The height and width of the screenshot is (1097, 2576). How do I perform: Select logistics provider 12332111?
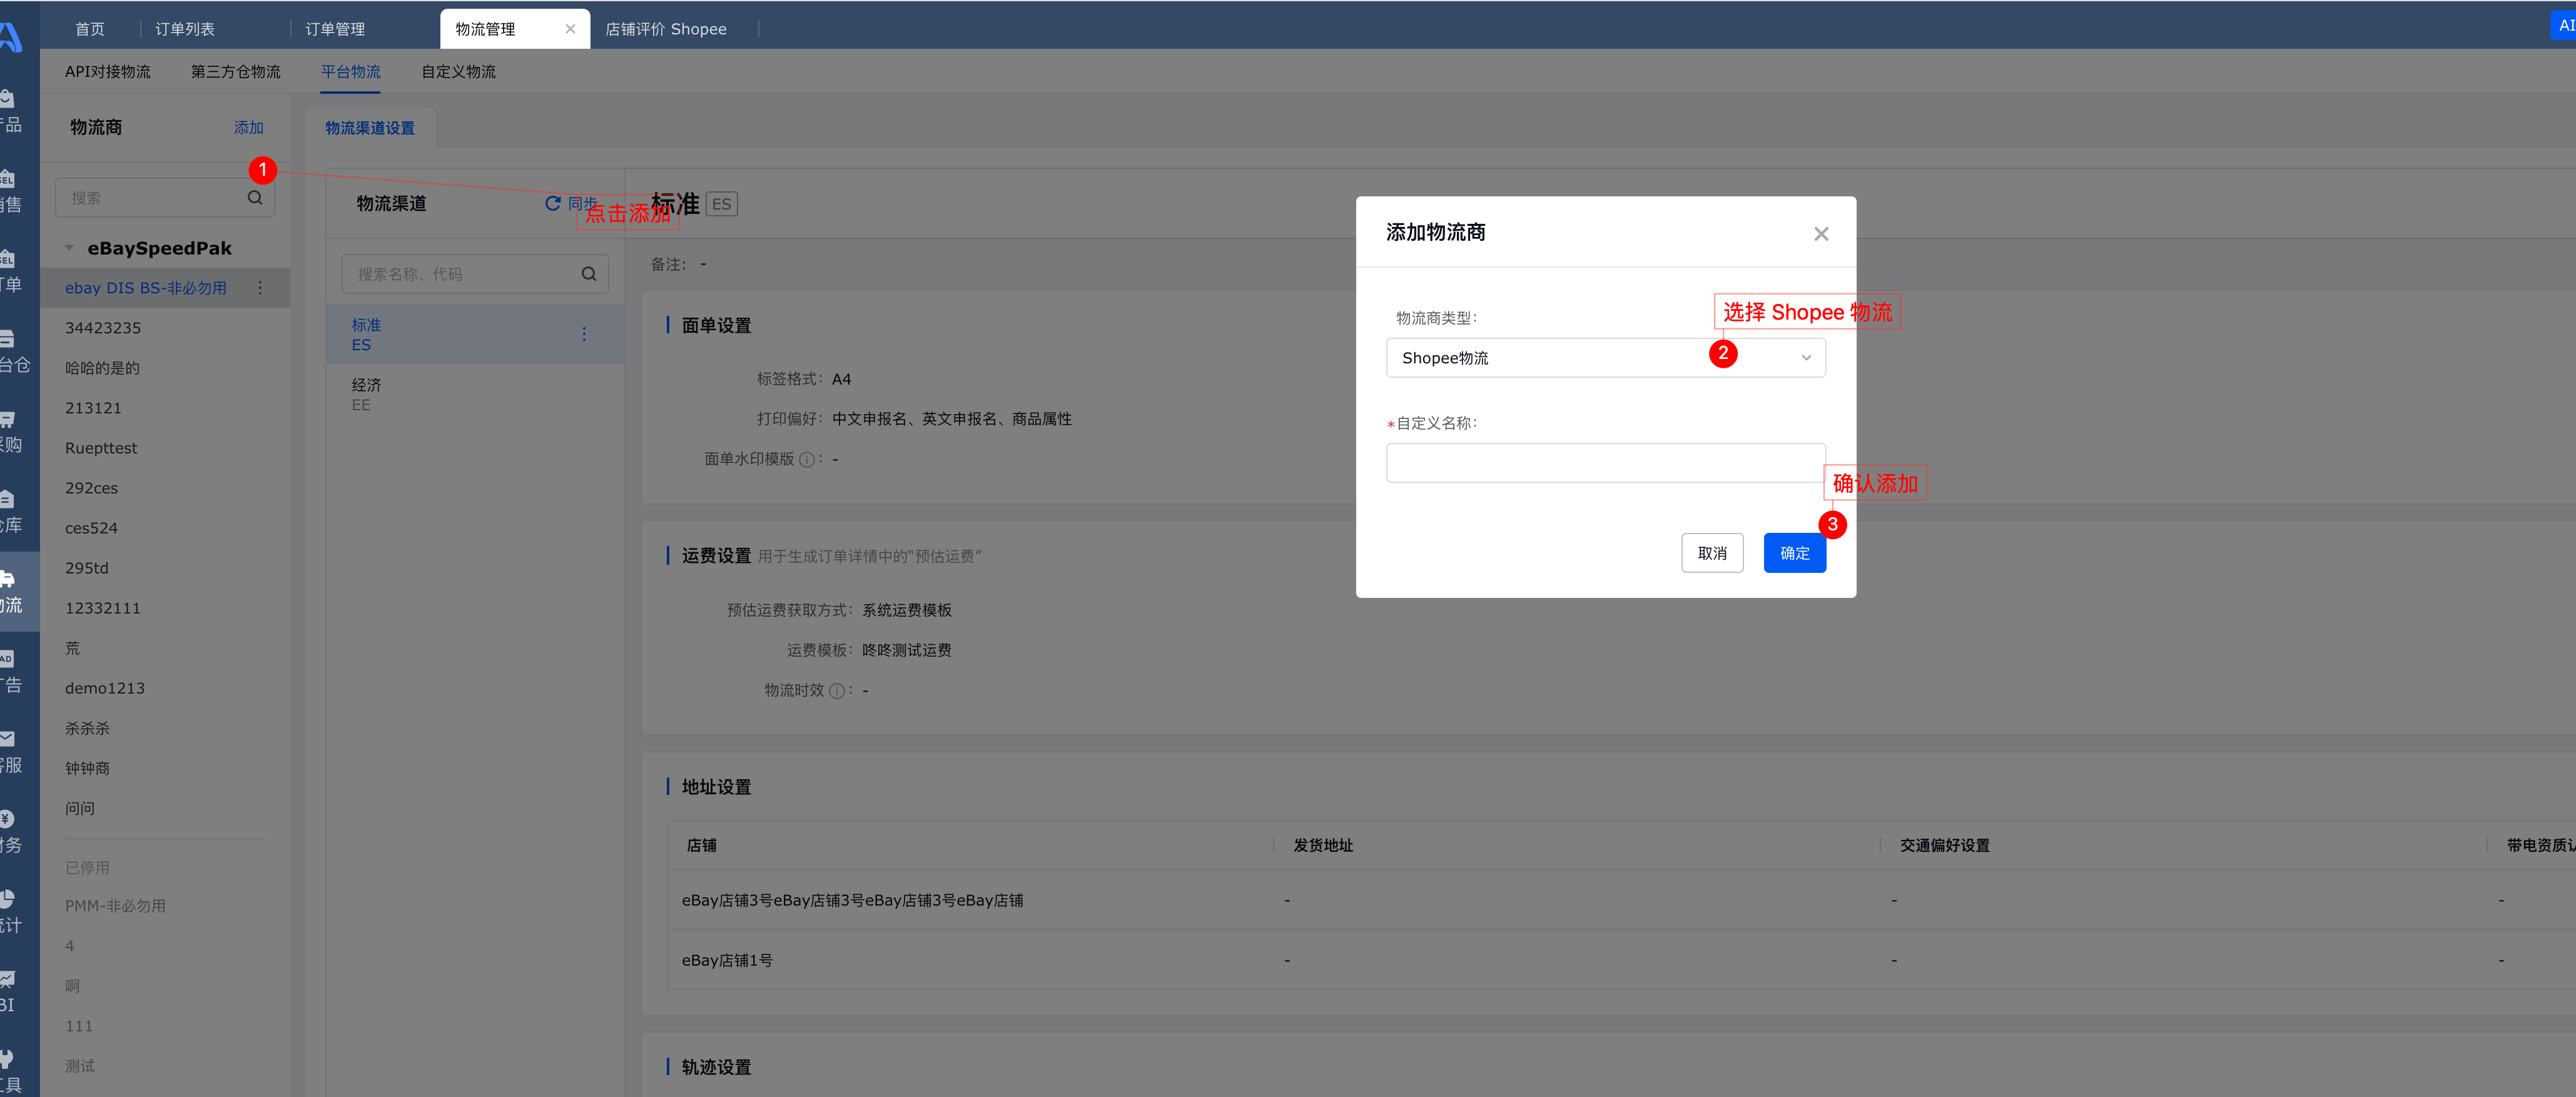165,608
